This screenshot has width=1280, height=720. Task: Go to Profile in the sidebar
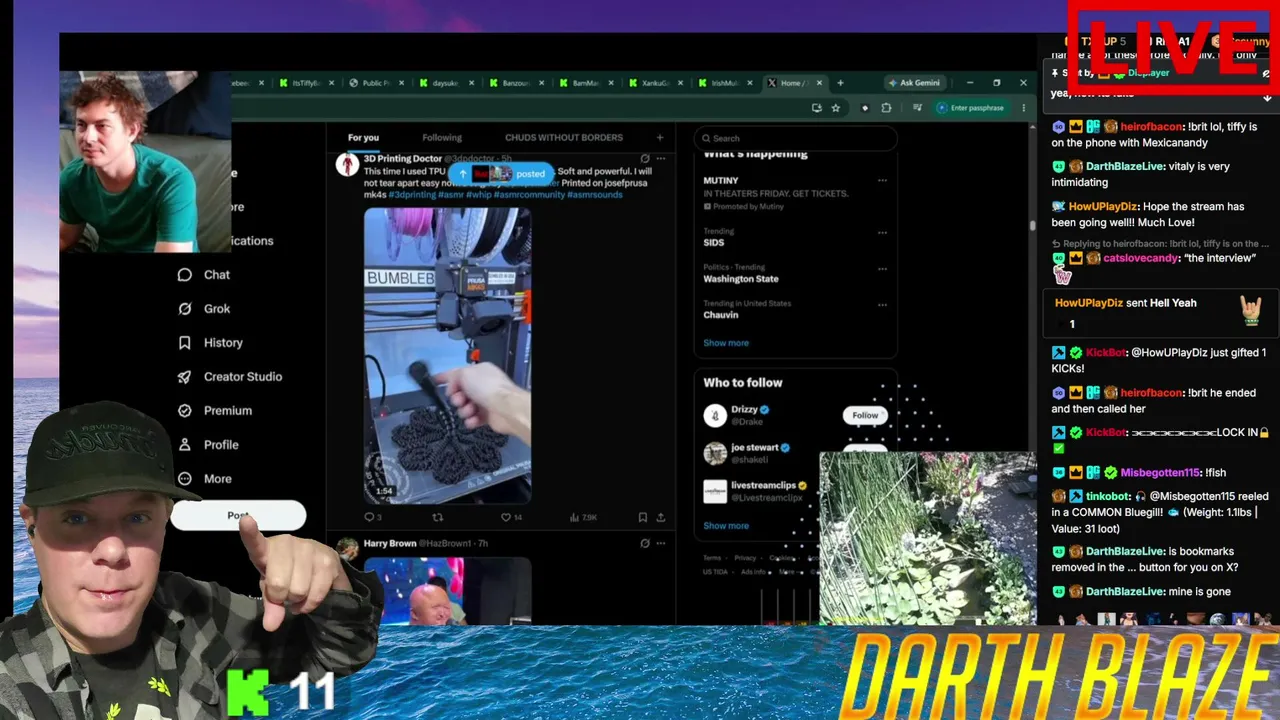point(208,445)
